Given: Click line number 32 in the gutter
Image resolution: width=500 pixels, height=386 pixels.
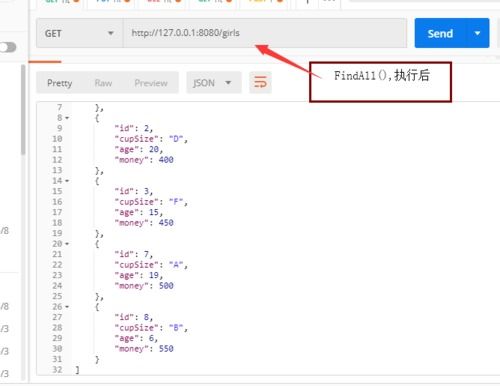Looking at the screenshot, I should [x=57, y=370].
